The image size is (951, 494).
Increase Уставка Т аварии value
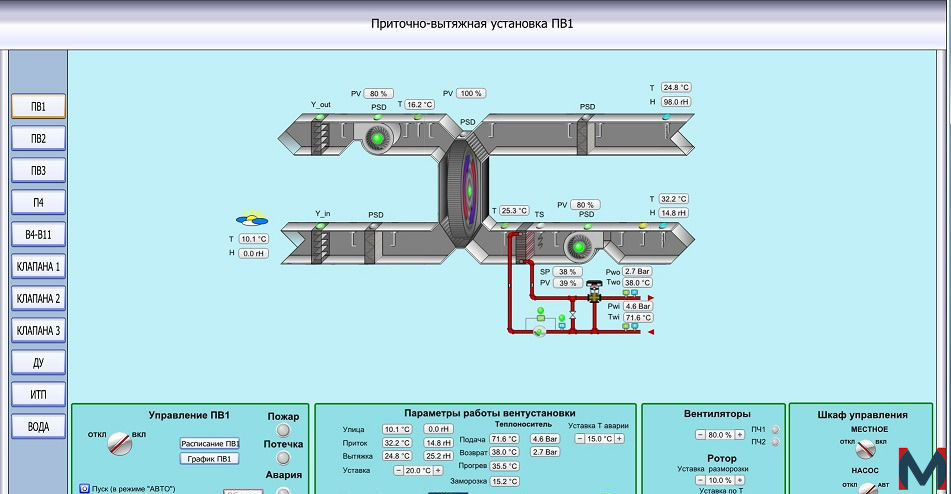pos(619,439)
